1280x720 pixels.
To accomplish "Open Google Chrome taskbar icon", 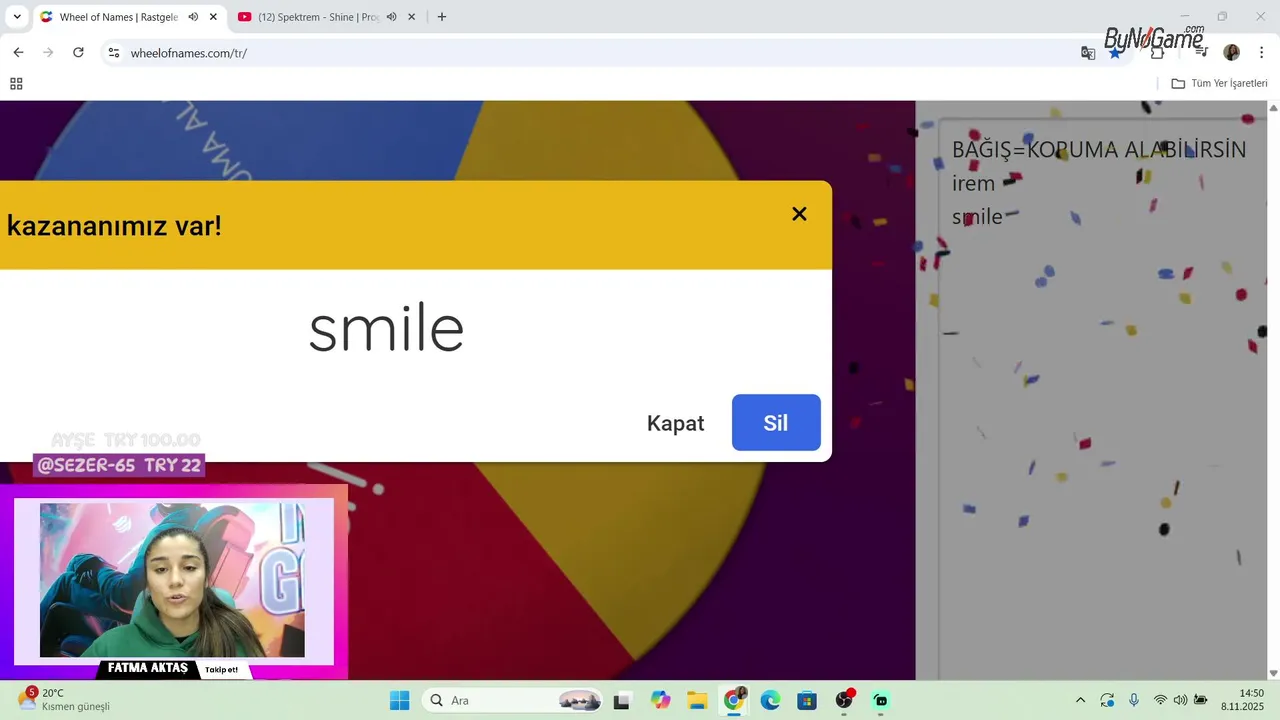I will (x=734, y=700).
